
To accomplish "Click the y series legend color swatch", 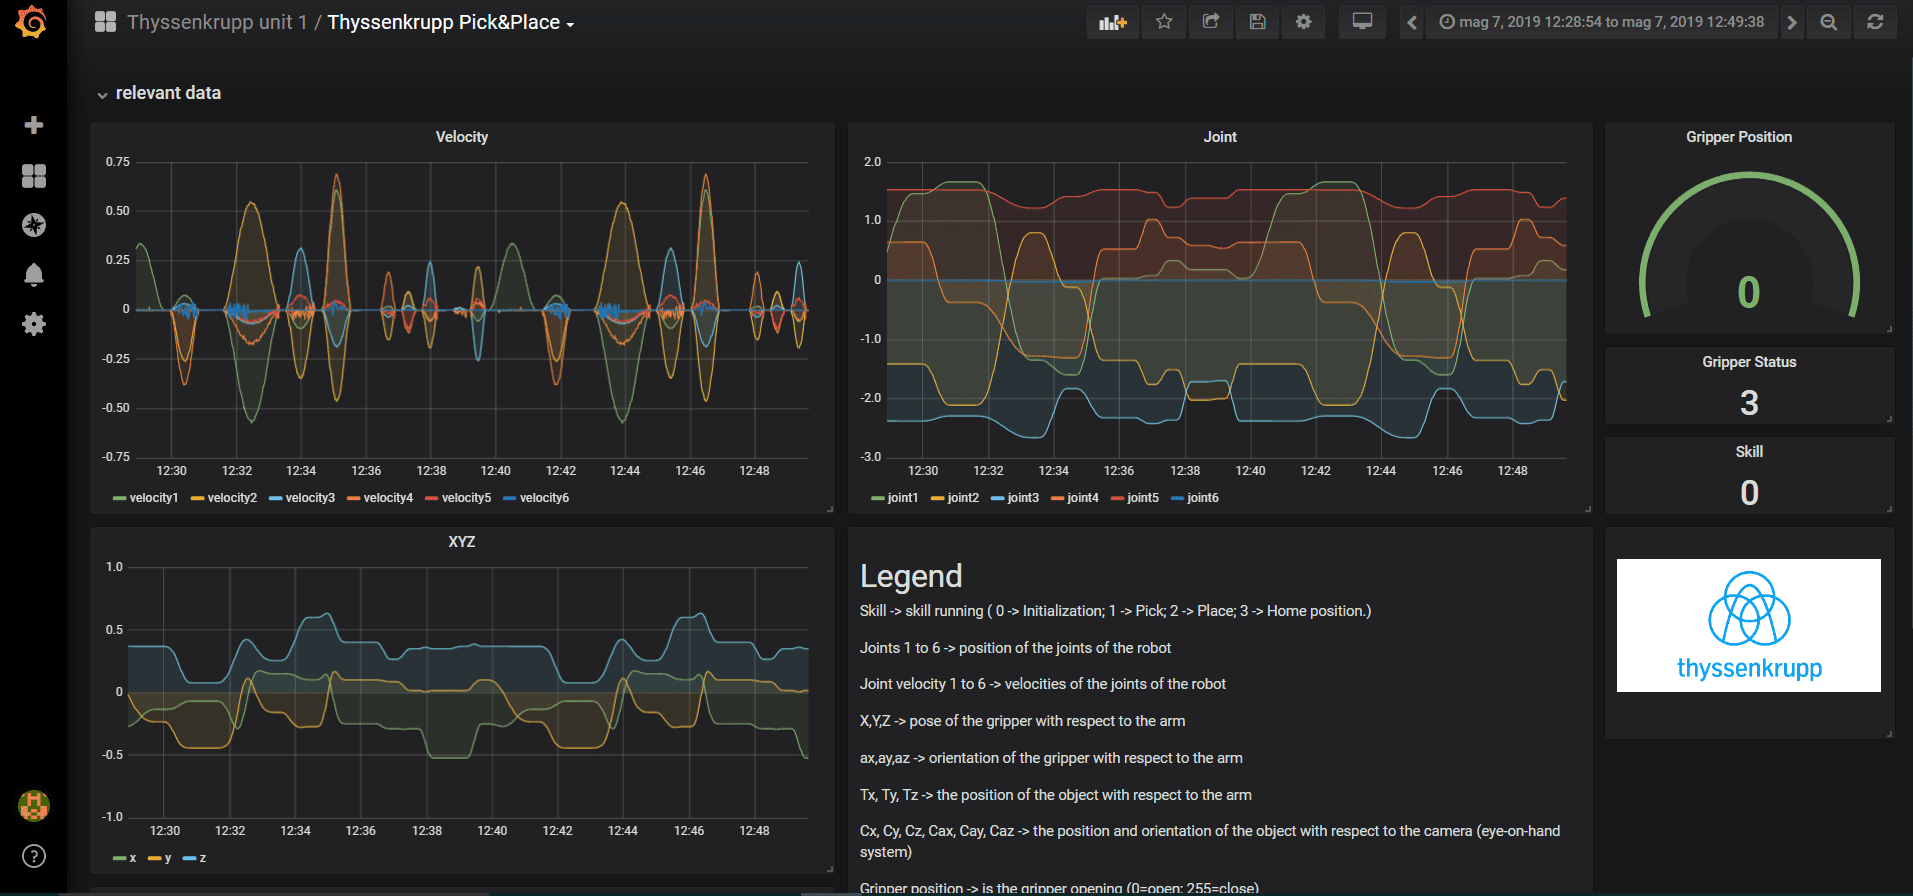I will pyautogui.click(x=154, y=859).
